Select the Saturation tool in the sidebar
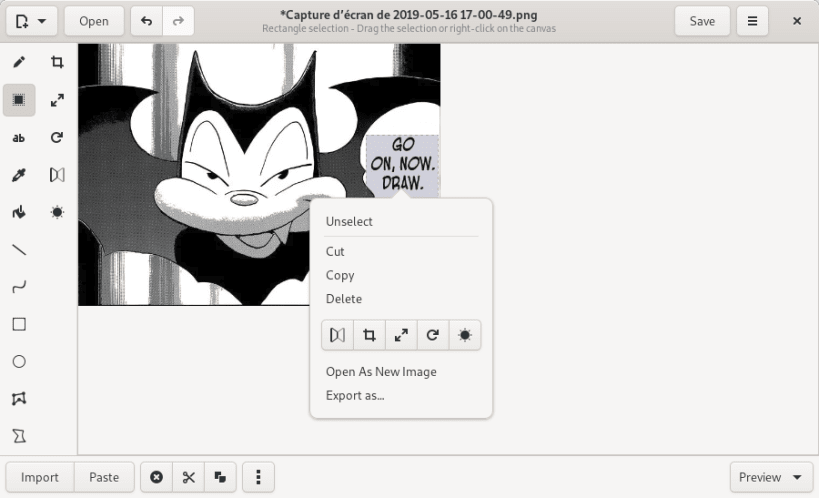This screenshot has height=498, width=819. [x=57, y=212]
